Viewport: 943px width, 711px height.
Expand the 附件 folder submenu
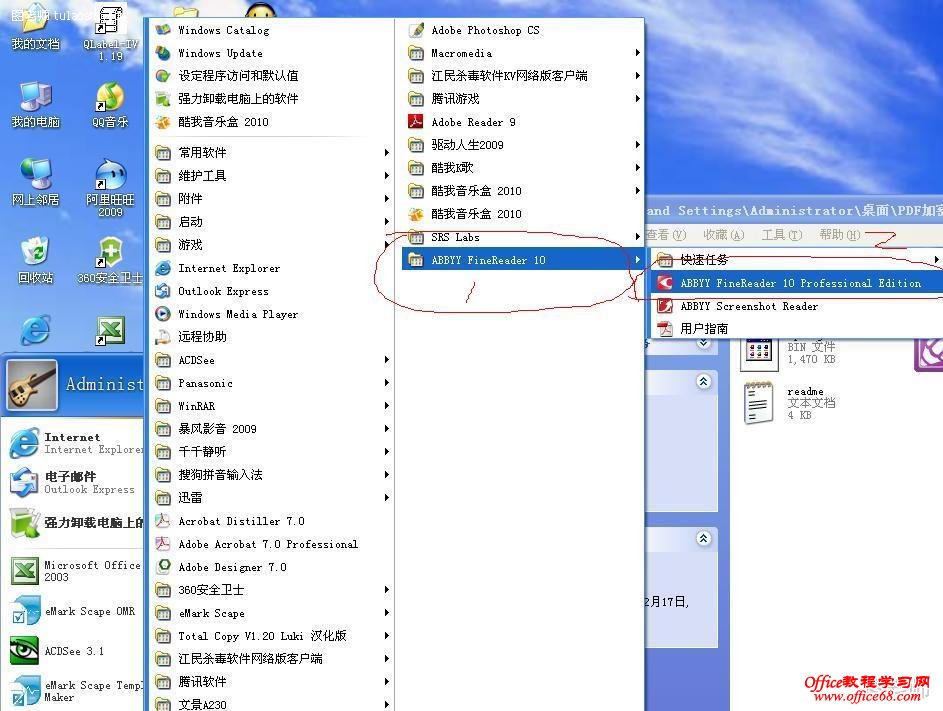pos(271,199)
